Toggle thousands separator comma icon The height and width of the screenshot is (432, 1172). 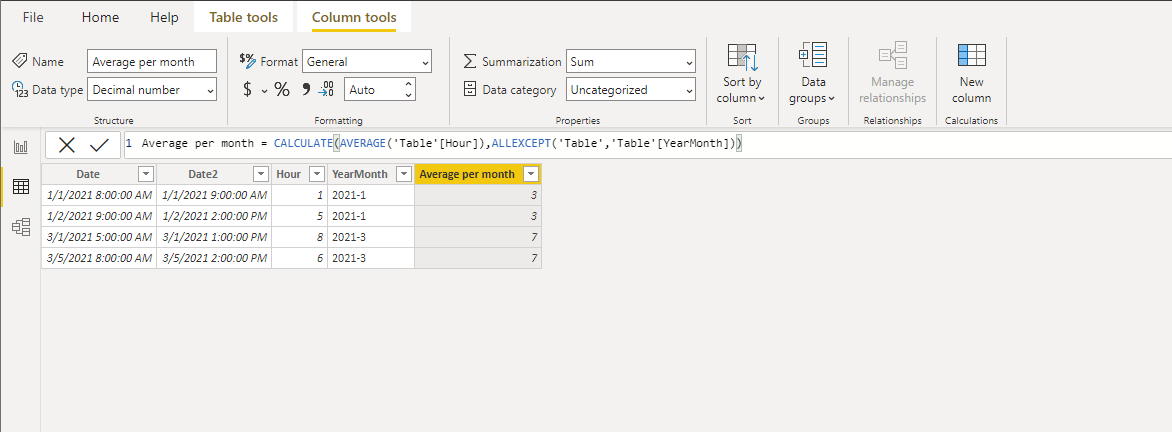305,90
